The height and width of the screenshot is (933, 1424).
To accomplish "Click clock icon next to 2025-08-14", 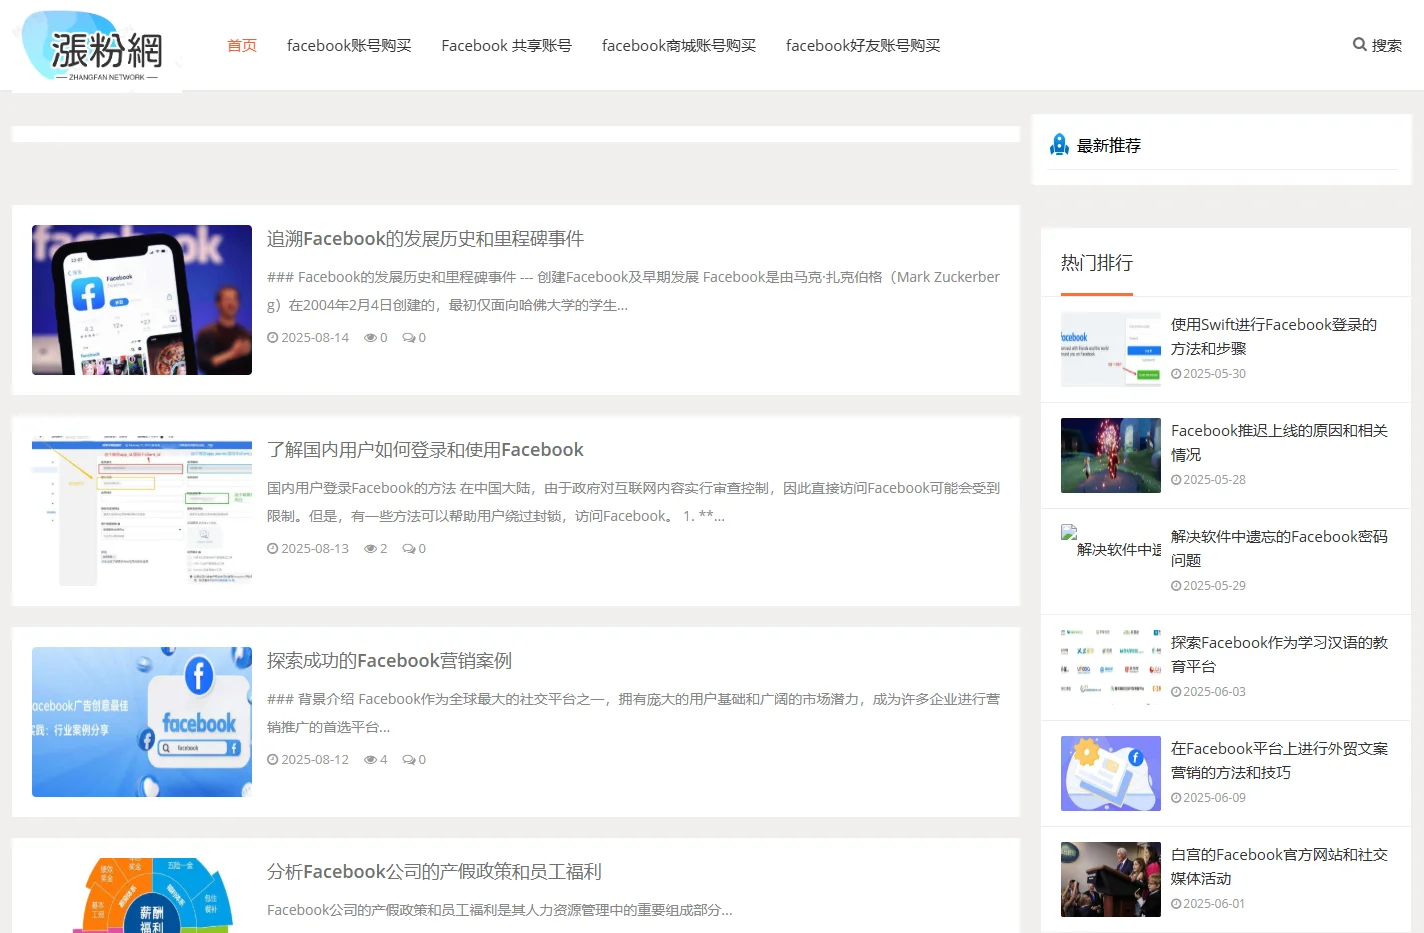I will [272, 338].
